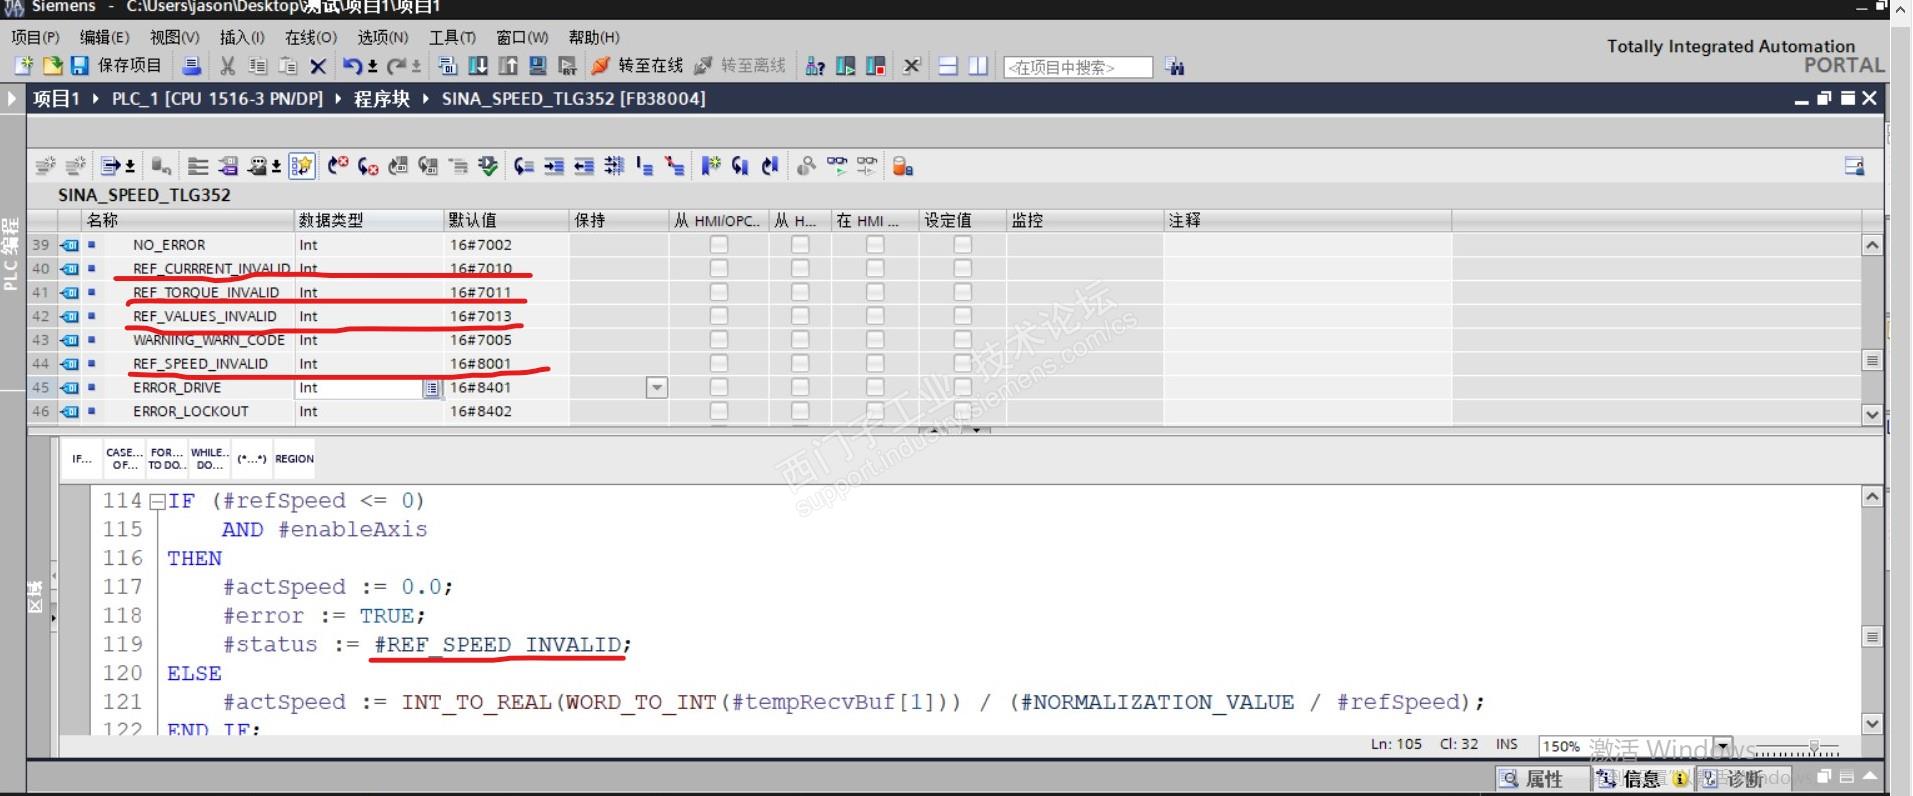Tick the HMI/OPC checkbox for REF_TORQUE_INVALID
1913x796 pixels.
pyautogui.click(x=719, y=292)
